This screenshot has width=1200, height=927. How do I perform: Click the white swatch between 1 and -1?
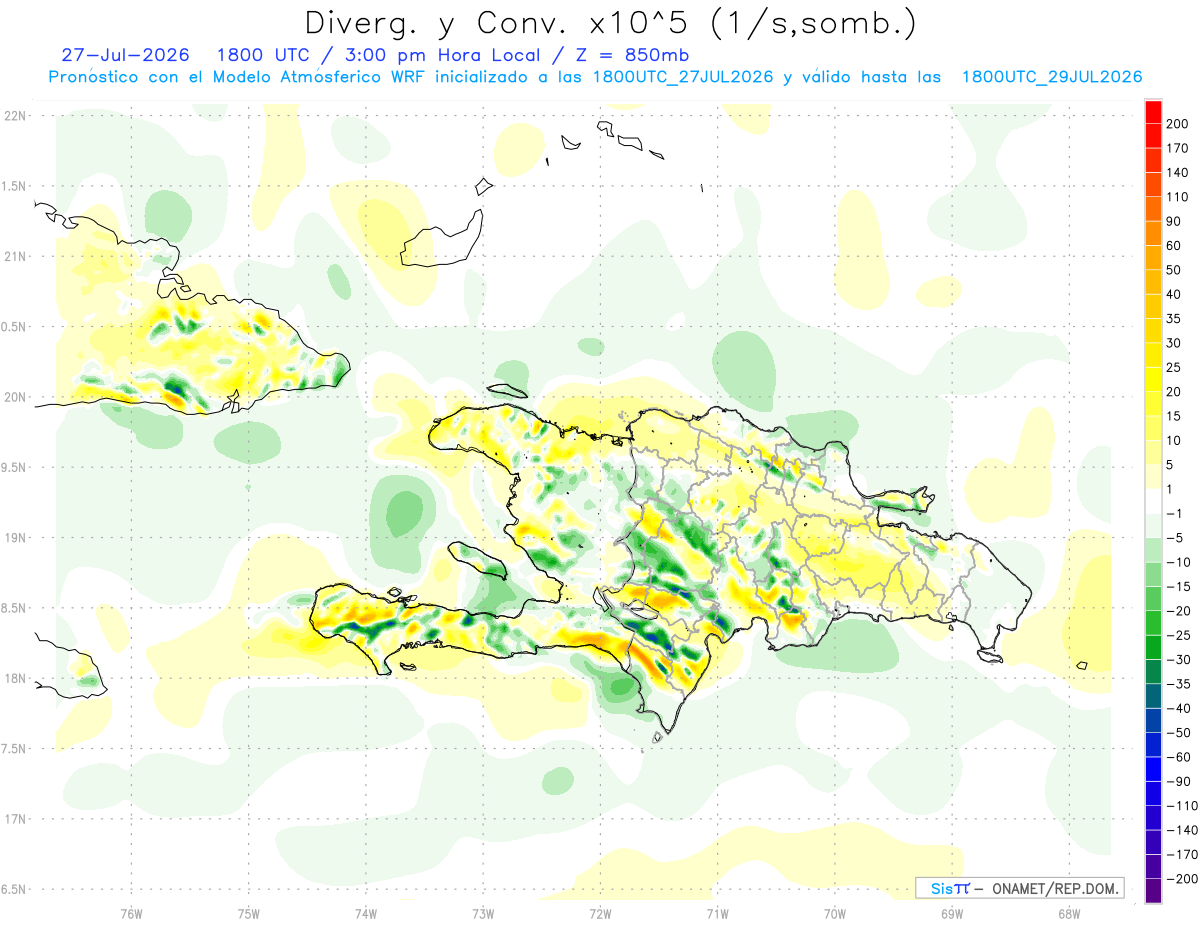pos(1153,501)
